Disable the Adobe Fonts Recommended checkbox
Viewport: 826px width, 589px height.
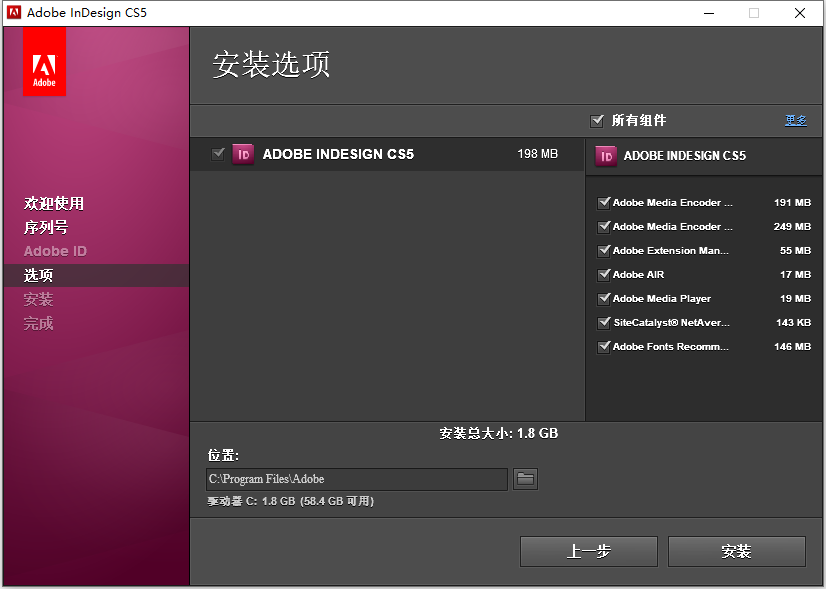point(604,347)
